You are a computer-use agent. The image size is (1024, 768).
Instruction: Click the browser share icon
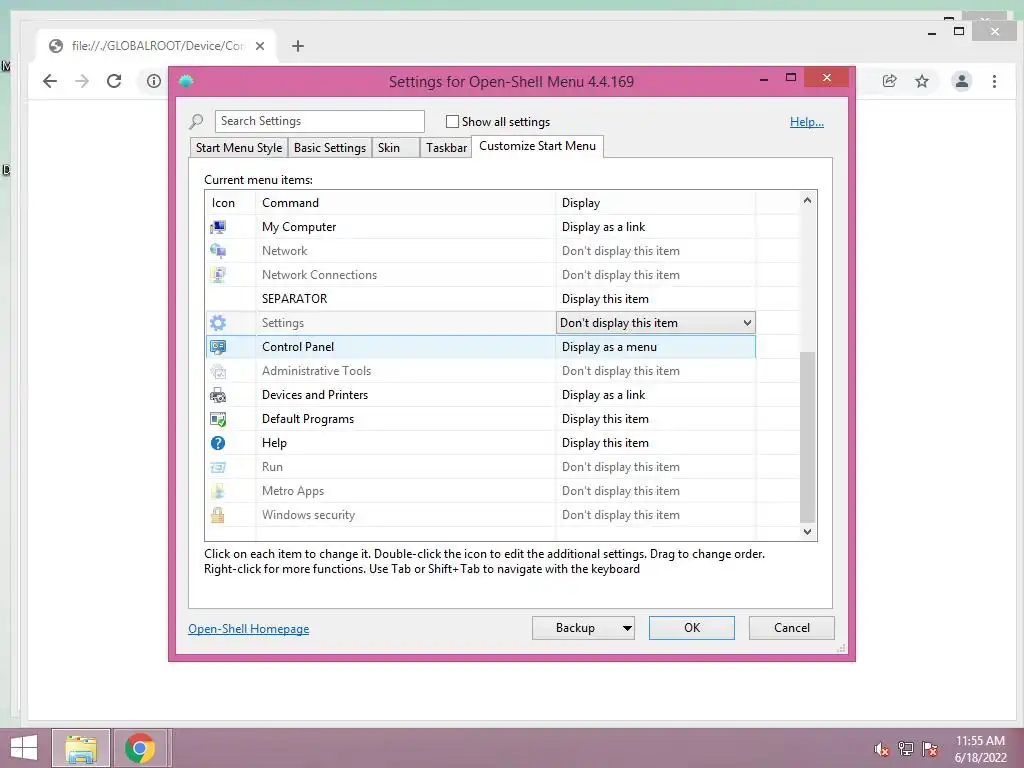pos(889,81)
